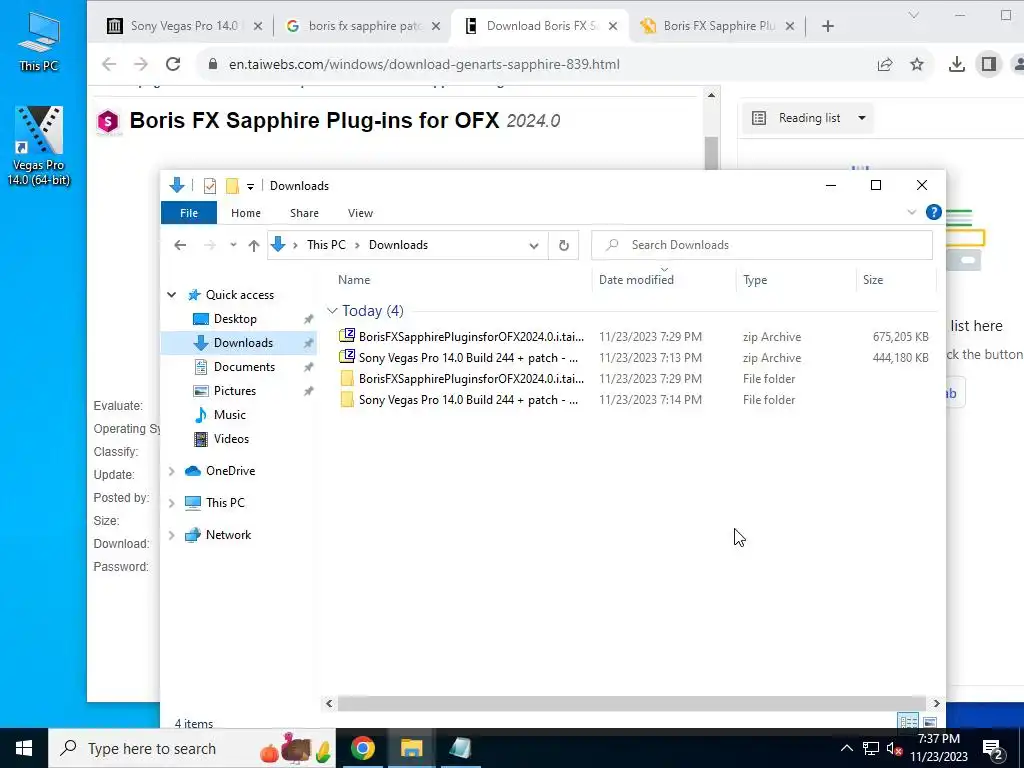This screenshot has width=1024, height=768.
Task: Select Documents in navigation pane
Action: tap(244, 367)
